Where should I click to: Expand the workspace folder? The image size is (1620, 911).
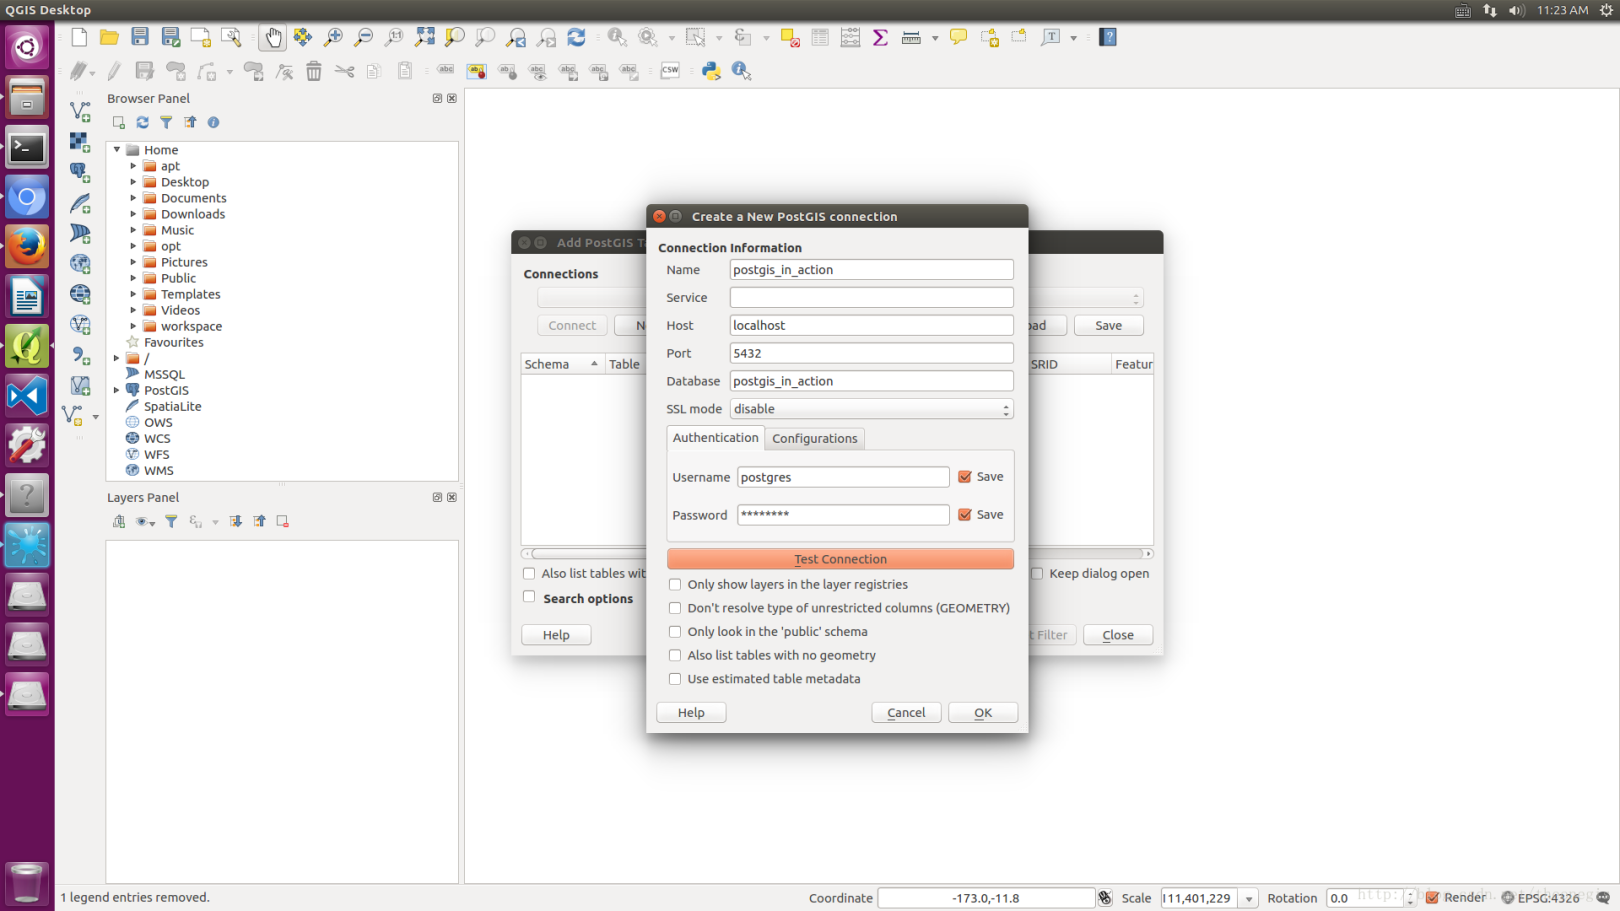click(133, 326)
